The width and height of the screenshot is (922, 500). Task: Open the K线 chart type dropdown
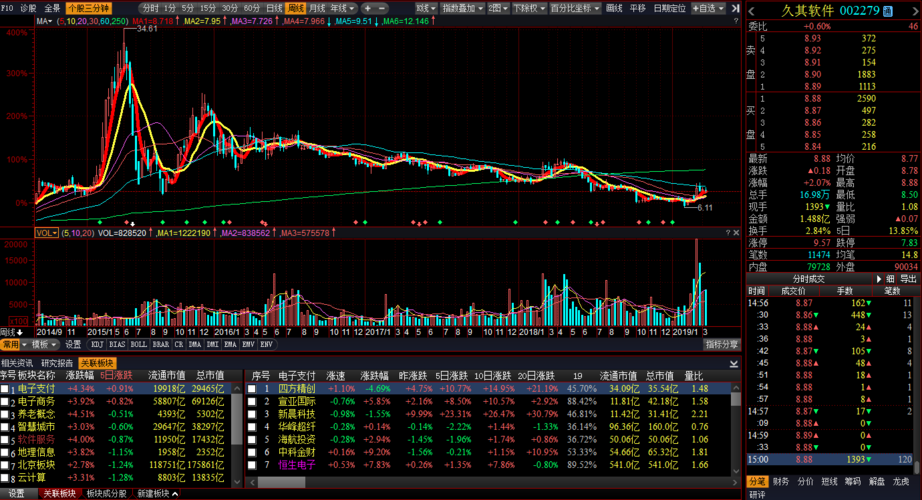(426, 8)
